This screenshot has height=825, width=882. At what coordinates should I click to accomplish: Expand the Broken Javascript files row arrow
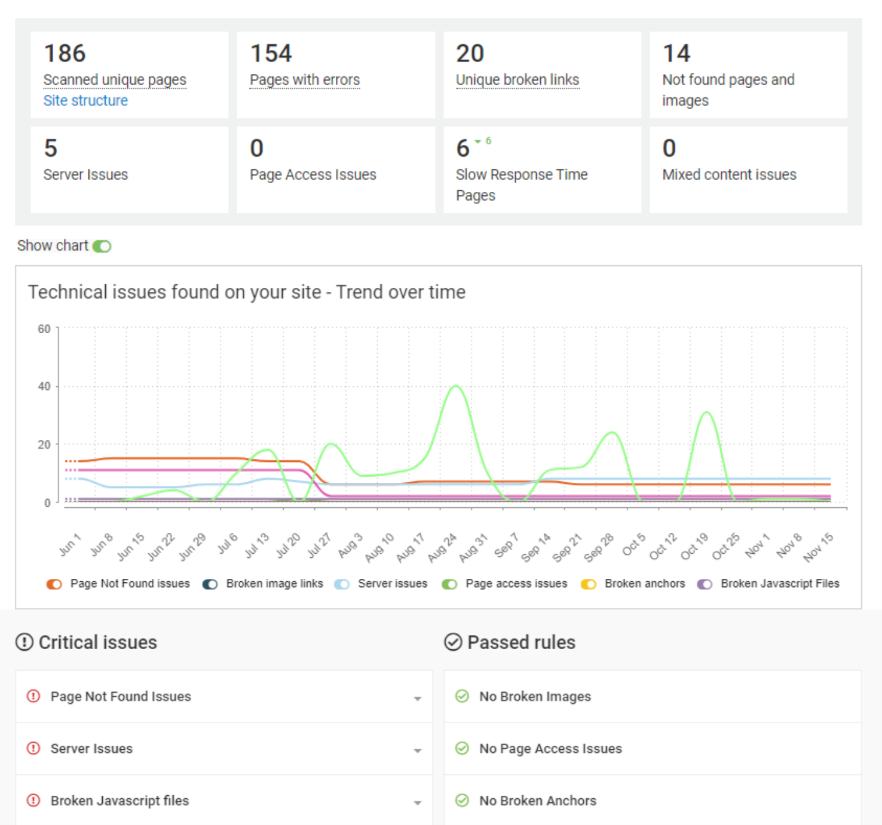tap(417, 803)
